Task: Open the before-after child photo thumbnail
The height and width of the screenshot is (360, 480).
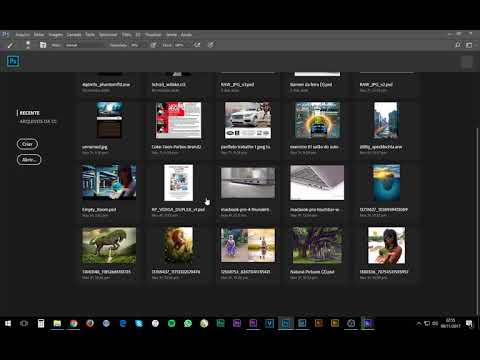Action: coord(248,245)
